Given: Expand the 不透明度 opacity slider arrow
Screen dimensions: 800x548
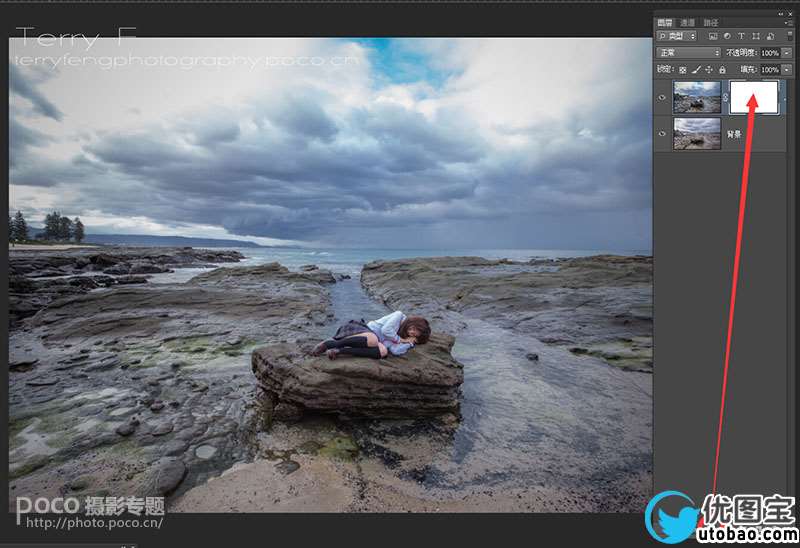Looking at the screenshot, I should (x=787, y=53).
